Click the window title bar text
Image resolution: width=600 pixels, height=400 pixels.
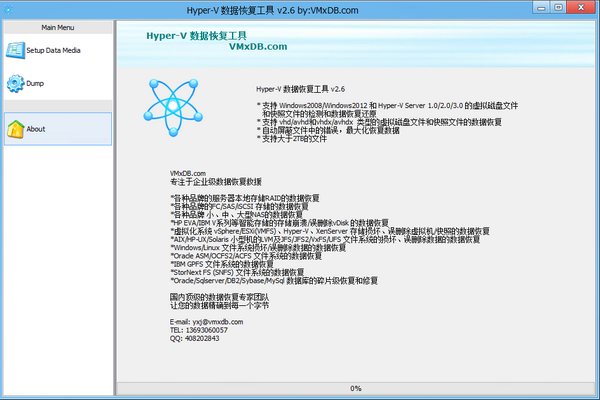coord(272,10)
